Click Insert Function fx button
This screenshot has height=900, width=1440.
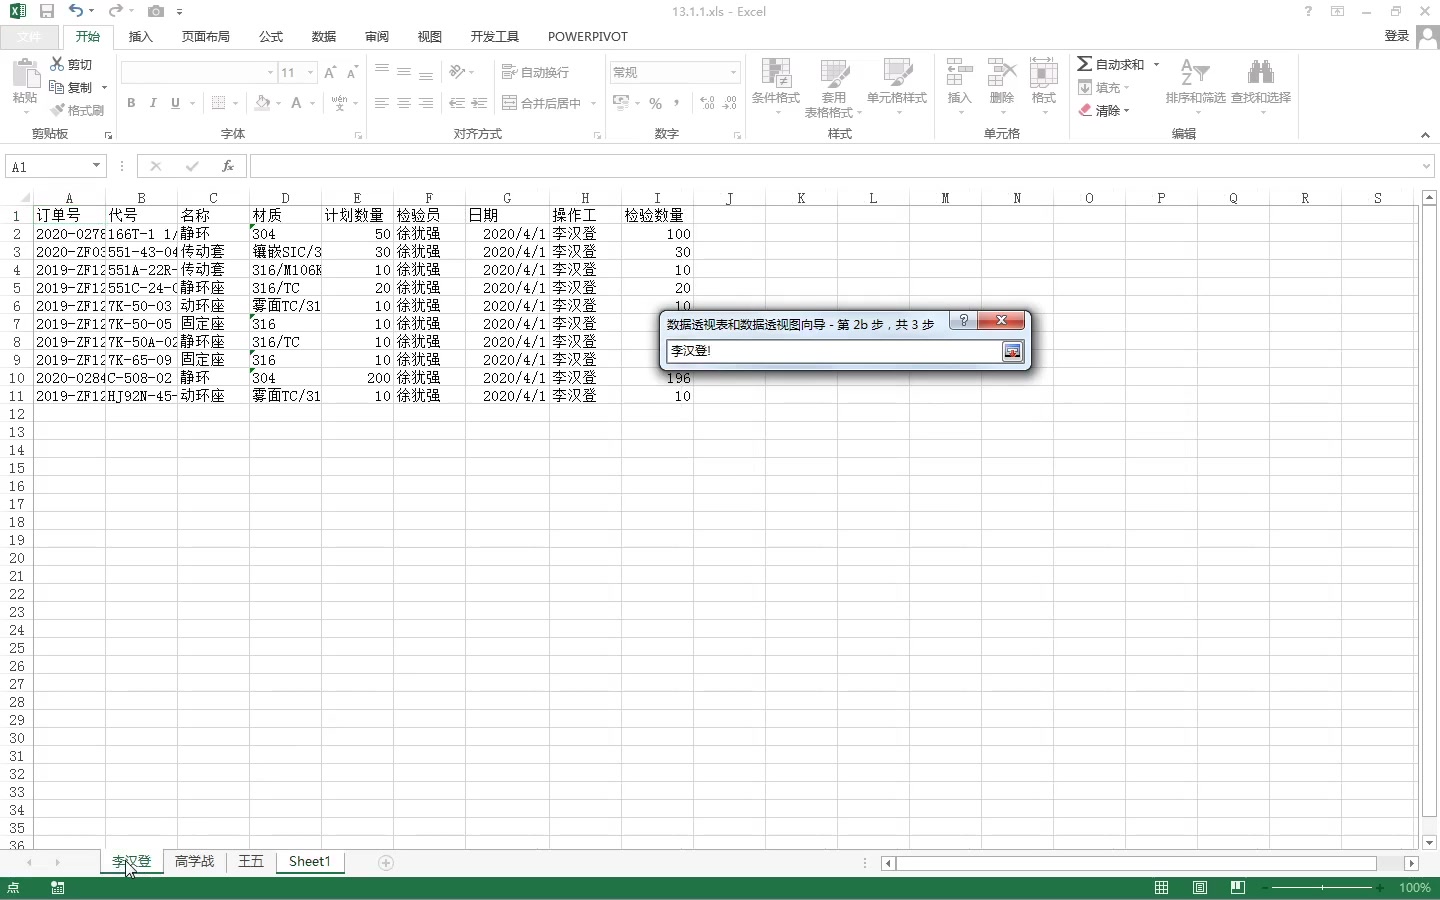click(x=228, y=166)
